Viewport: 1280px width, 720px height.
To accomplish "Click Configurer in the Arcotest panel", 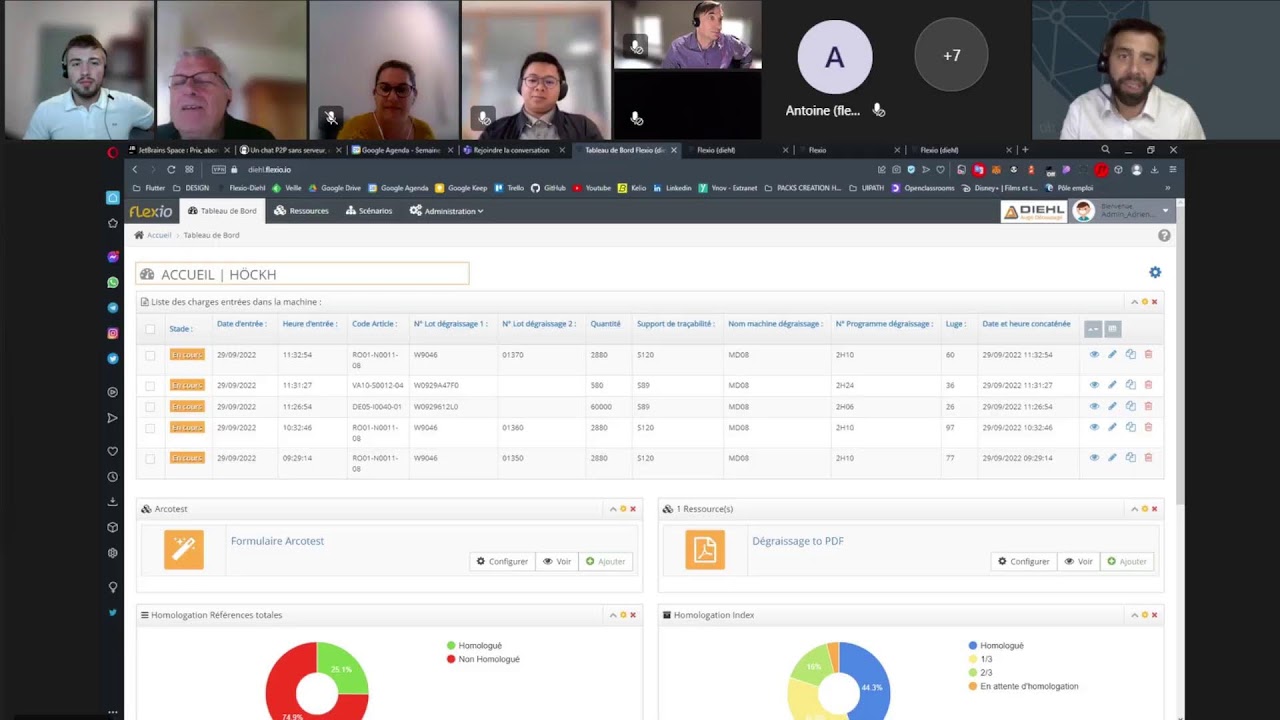I will [502, 561].
